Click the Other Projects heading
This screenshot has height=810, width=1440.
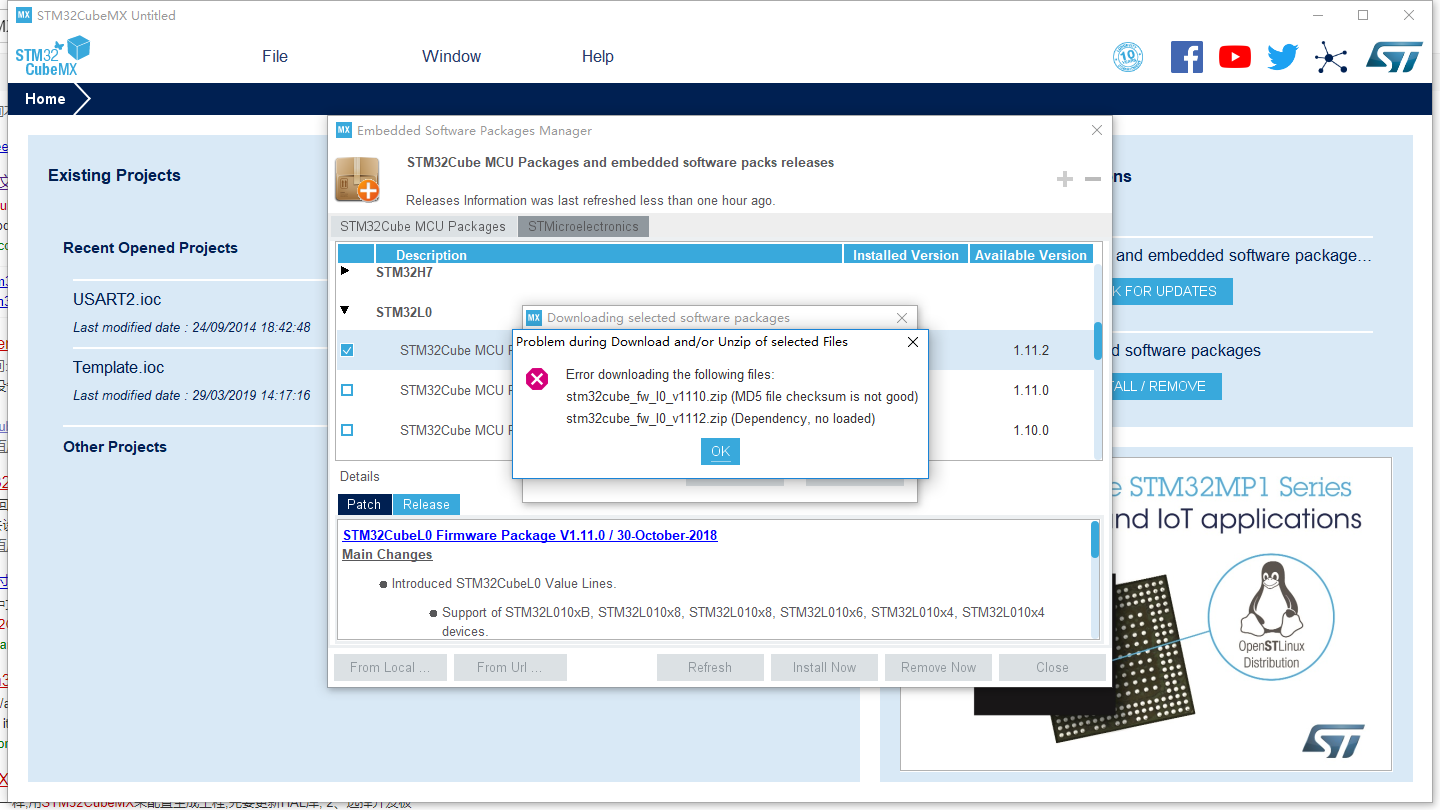[x=115, y=447]
